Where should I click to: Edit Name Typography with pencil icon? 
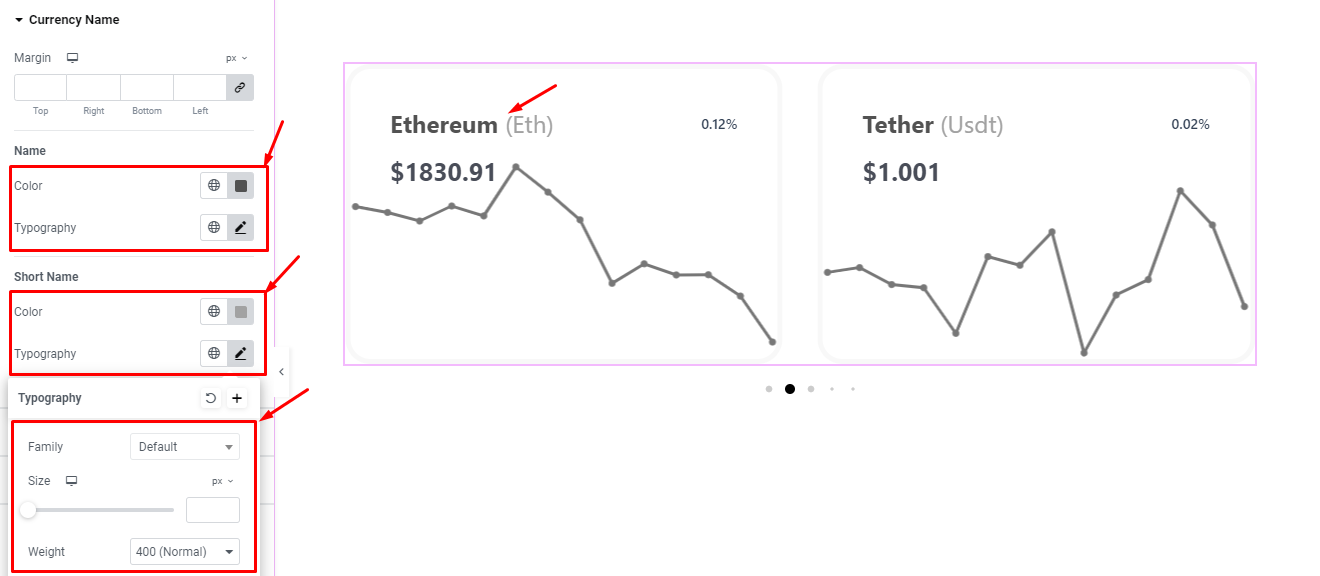(x=240, y=228)
